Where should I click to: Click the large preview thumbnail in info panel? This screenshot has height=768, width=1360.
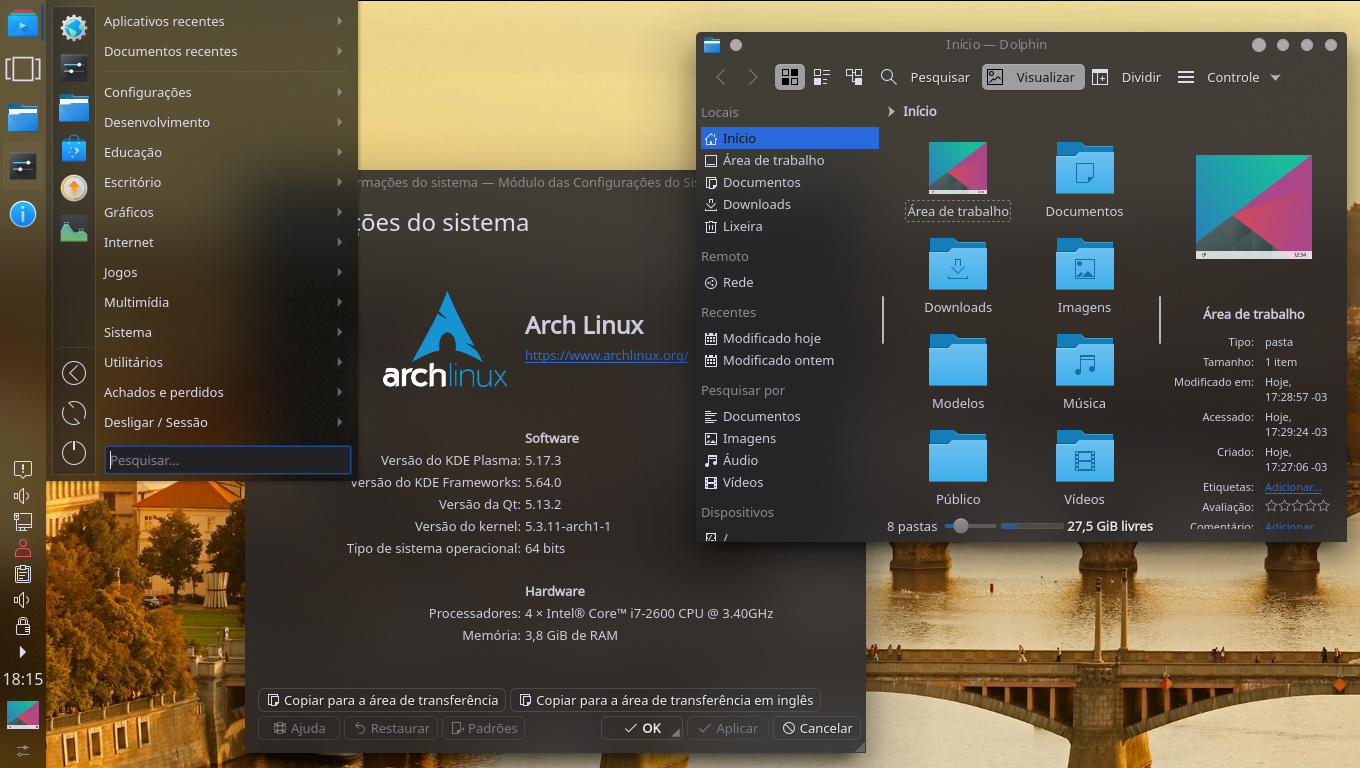(x=1254, y=207)
